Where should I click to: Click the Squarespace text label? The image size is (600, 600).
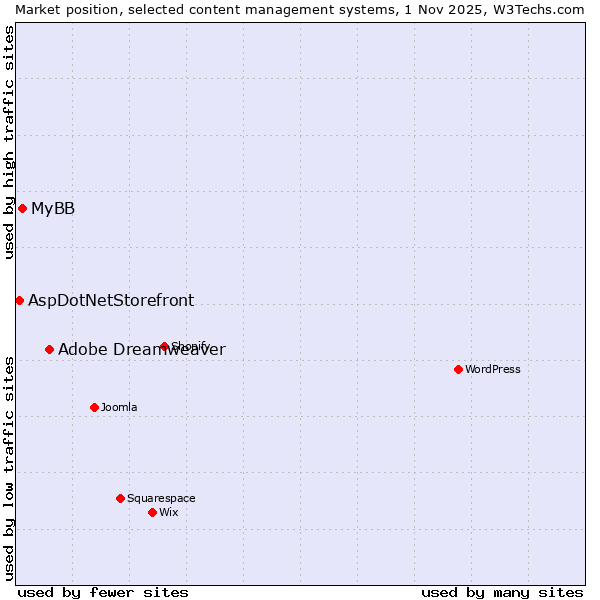[x=161, y=499]
